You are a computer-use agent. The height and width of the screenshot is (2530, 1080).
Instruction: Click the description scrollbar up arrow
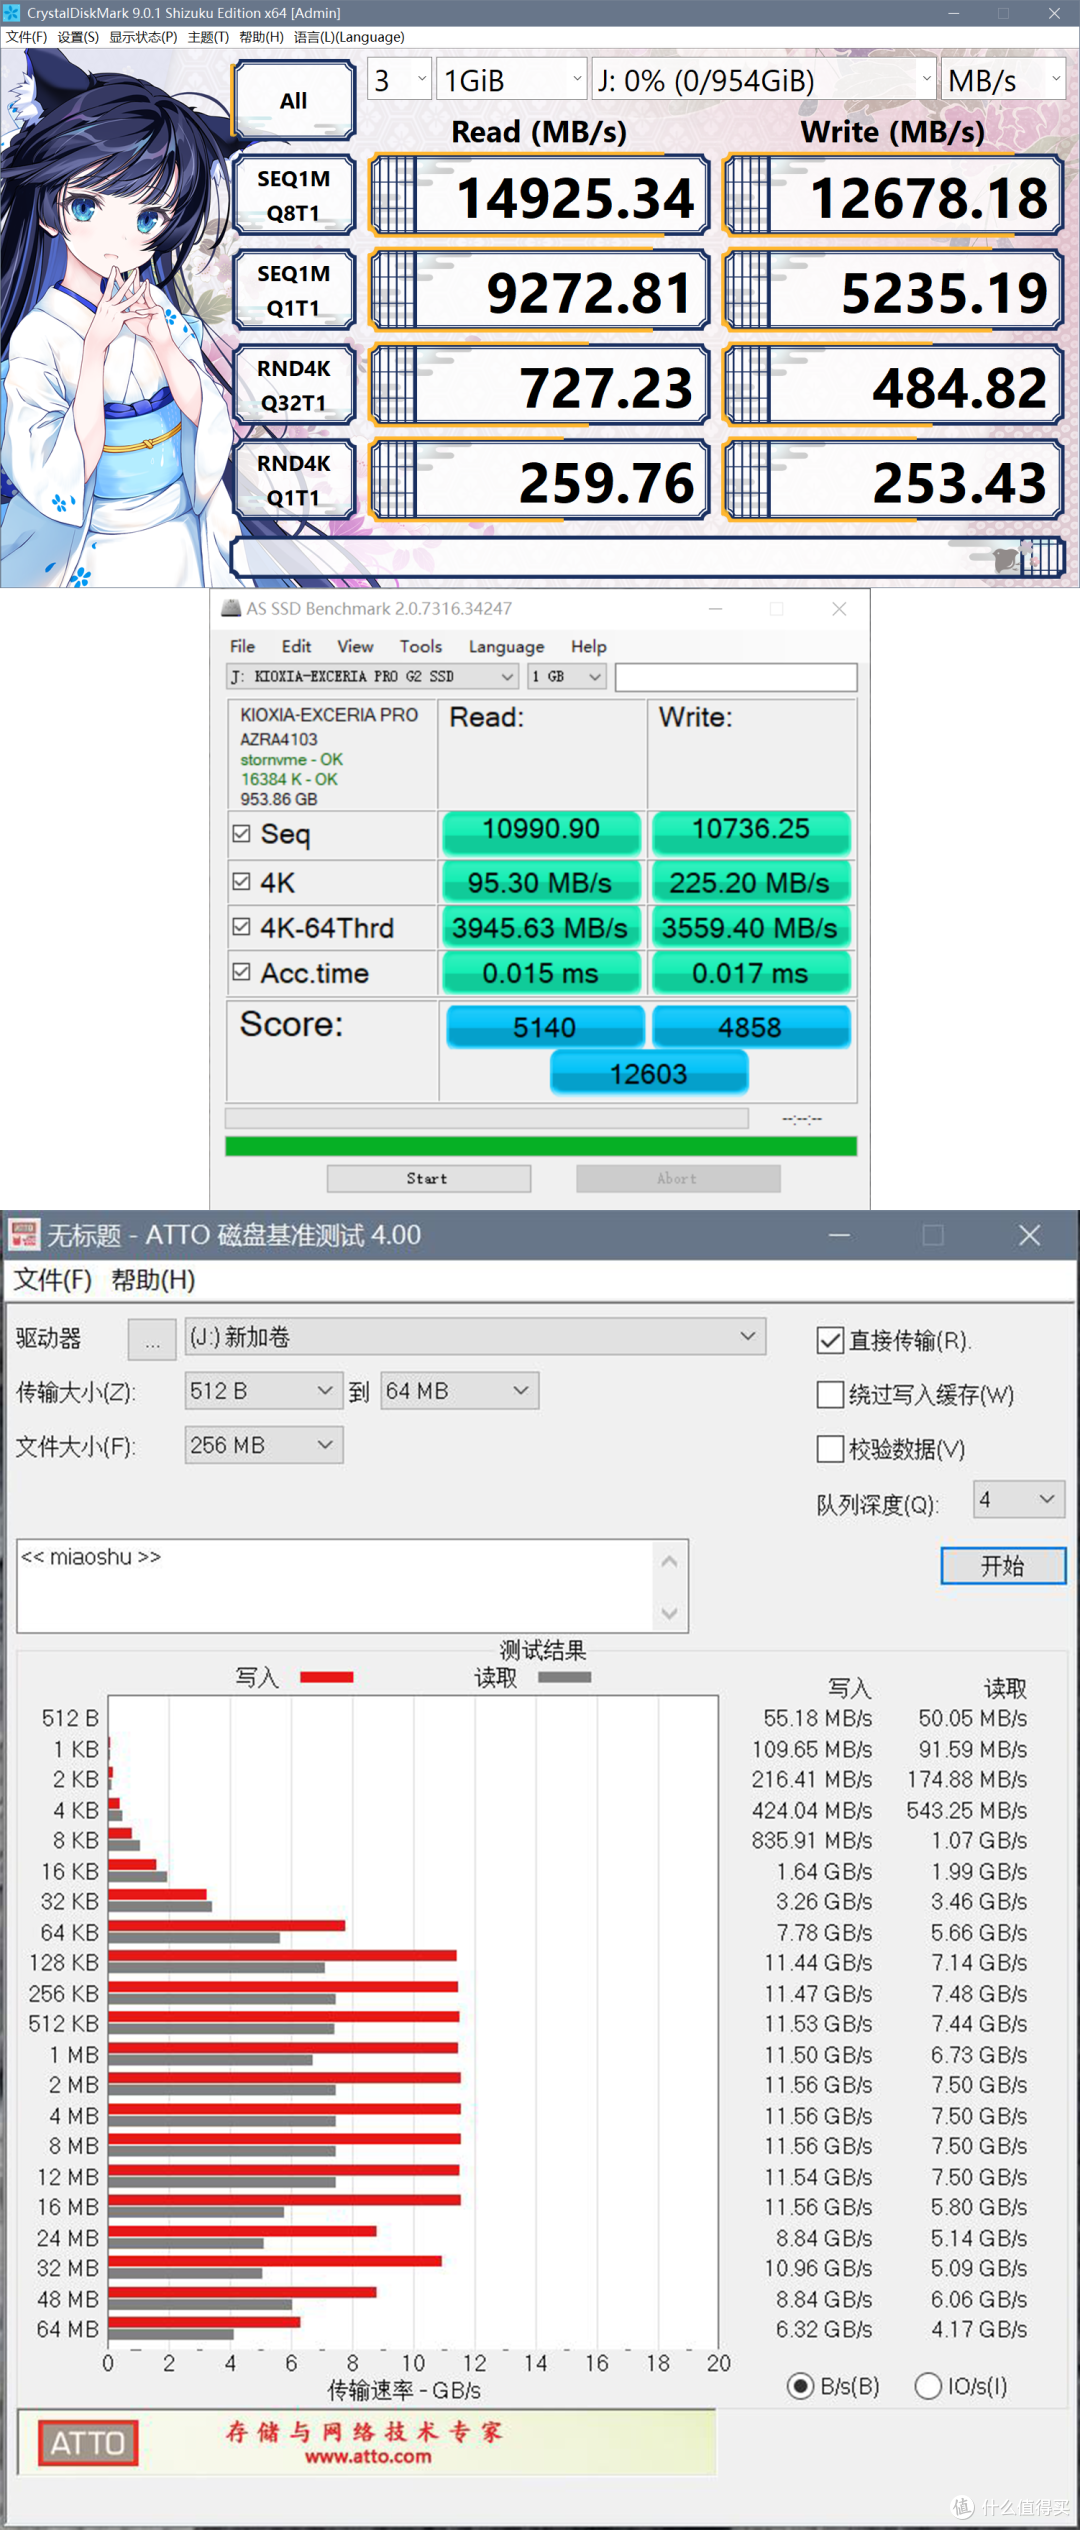tap(670, 1562)
